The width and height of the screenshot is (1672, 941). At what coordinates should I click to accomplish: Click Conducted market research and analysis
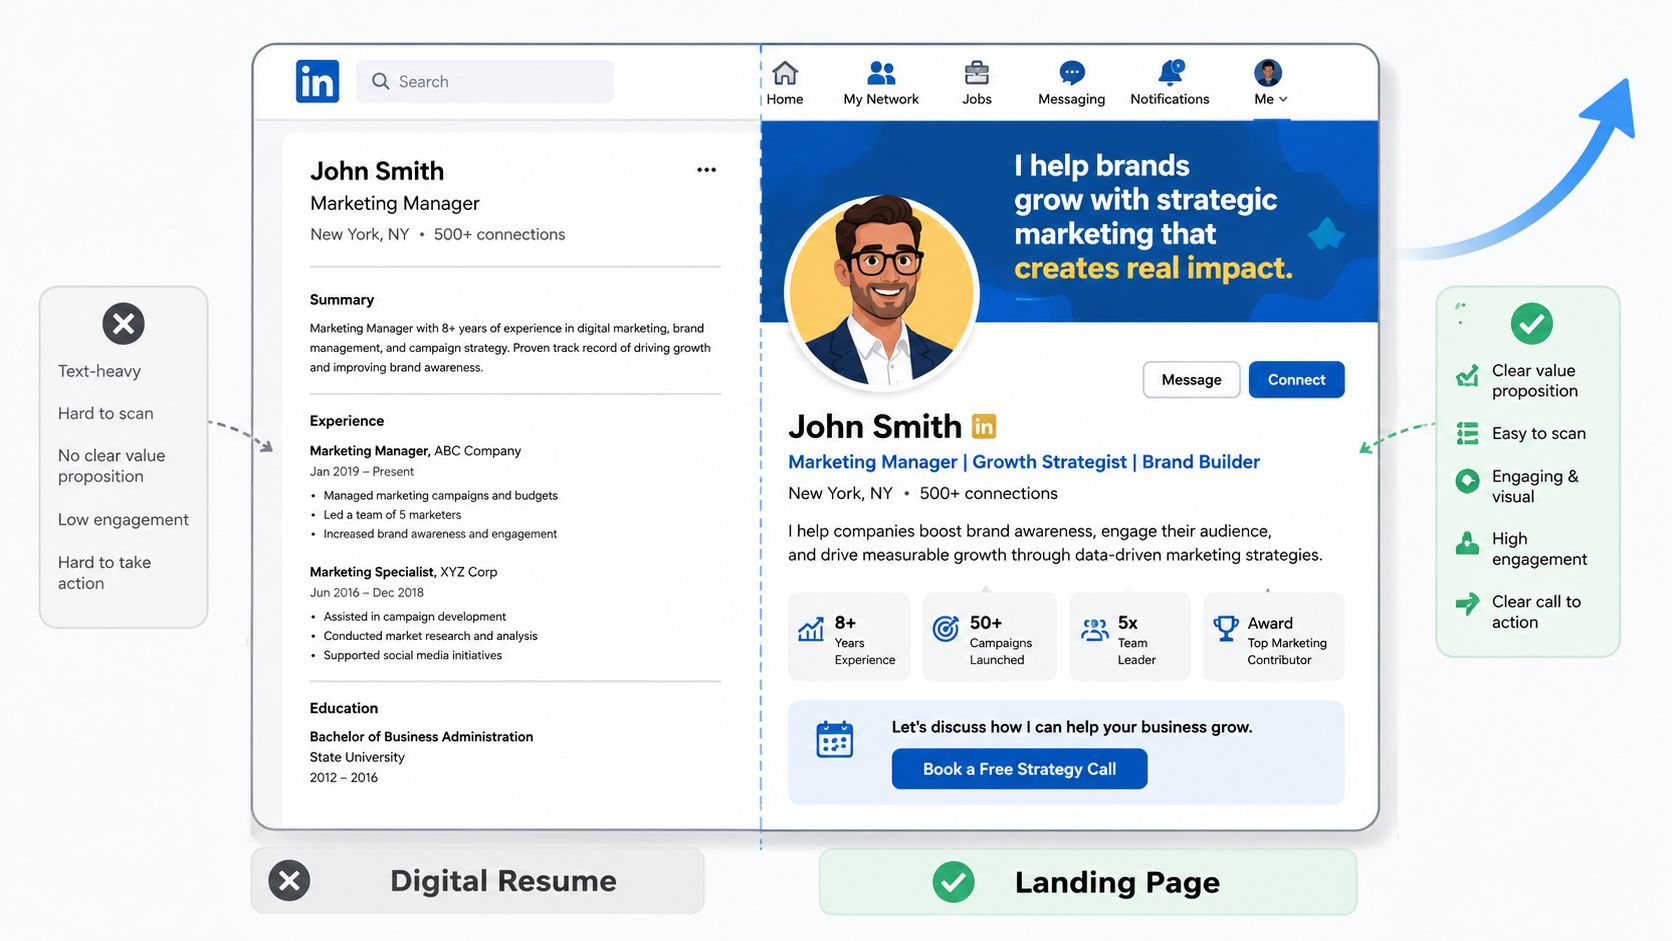pos(430,636)
